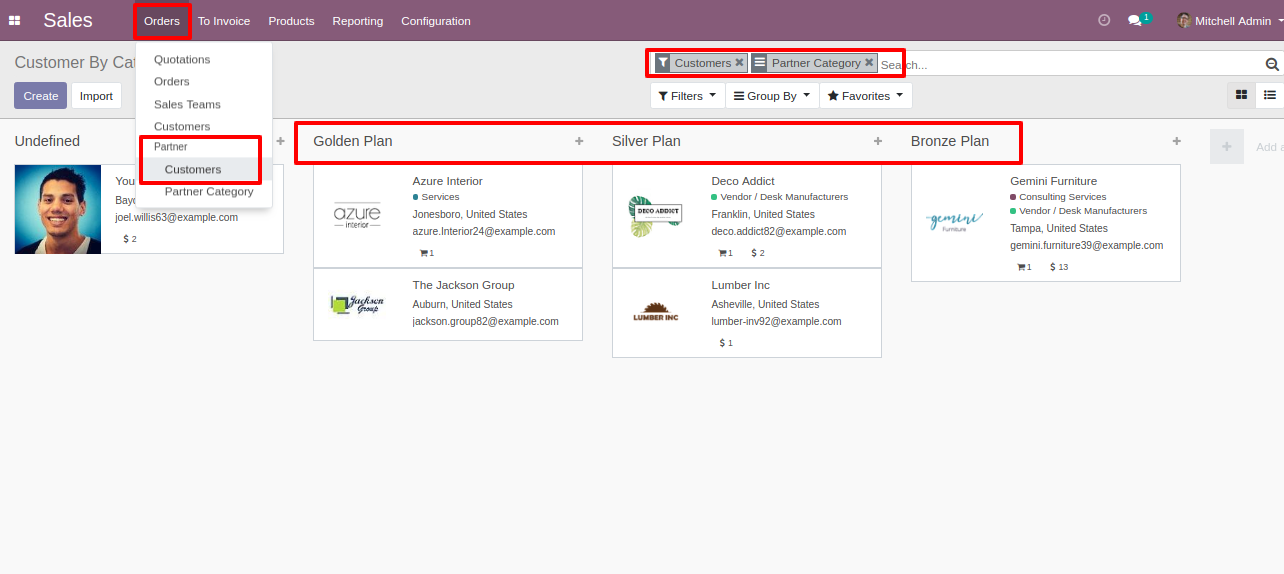Click into the Search input field
This screenshot has height=574, width=1284.
click(x=1070, y=64)
